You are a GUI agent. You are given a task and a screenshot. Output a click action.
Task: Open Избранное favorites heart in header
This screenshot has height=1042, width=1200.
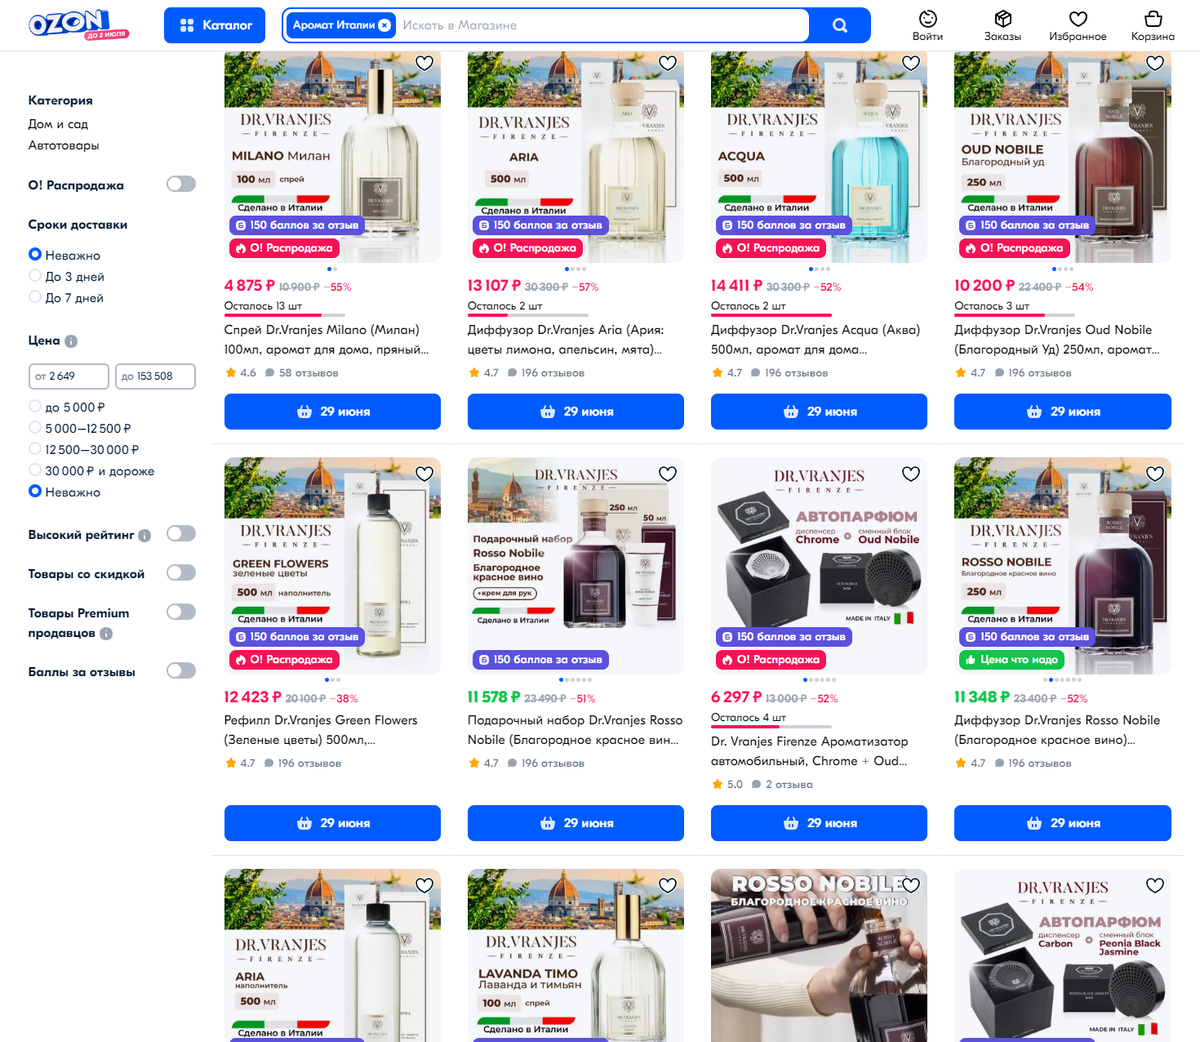[1077, 26]
